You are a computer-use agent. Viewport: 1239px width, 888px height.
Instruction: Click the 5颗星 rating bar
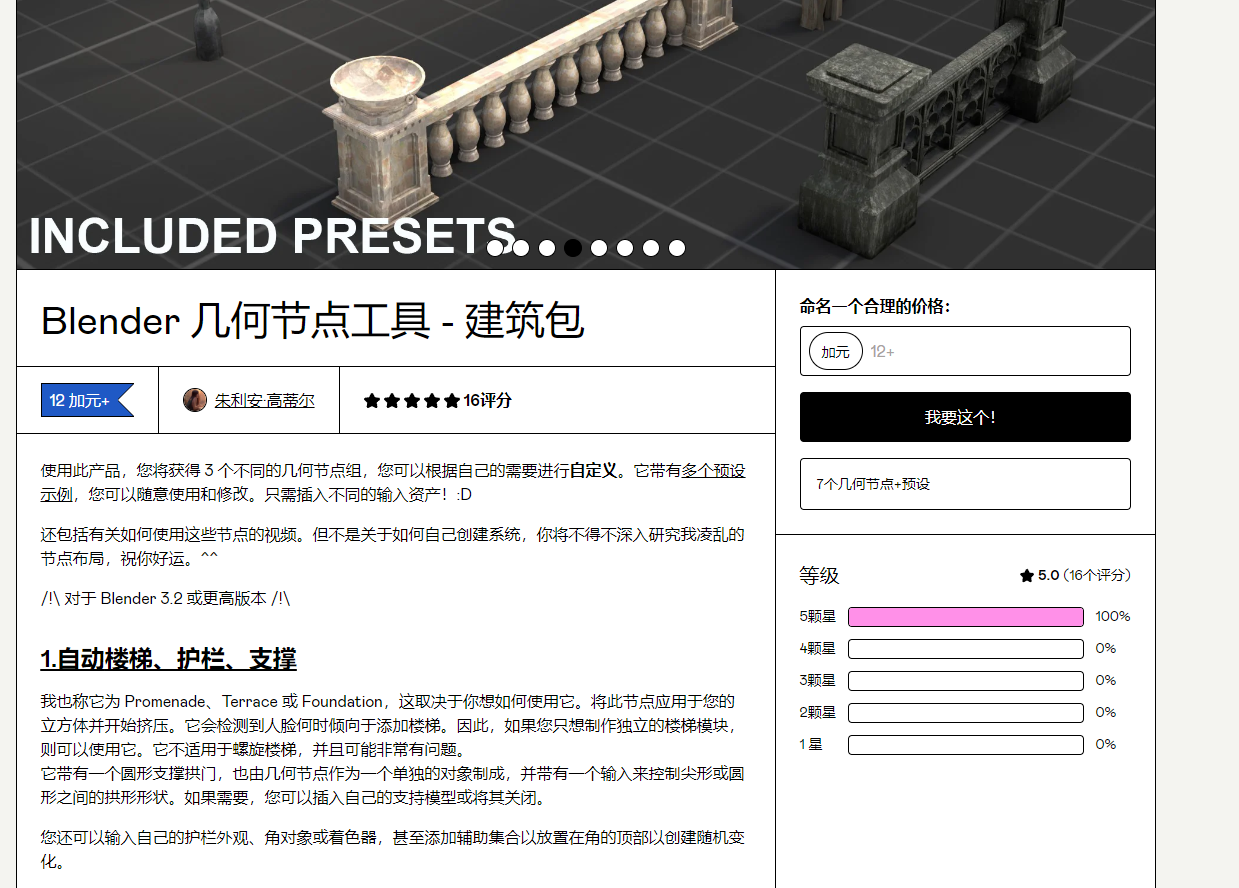pyautogui.click(x=966, y=617)
